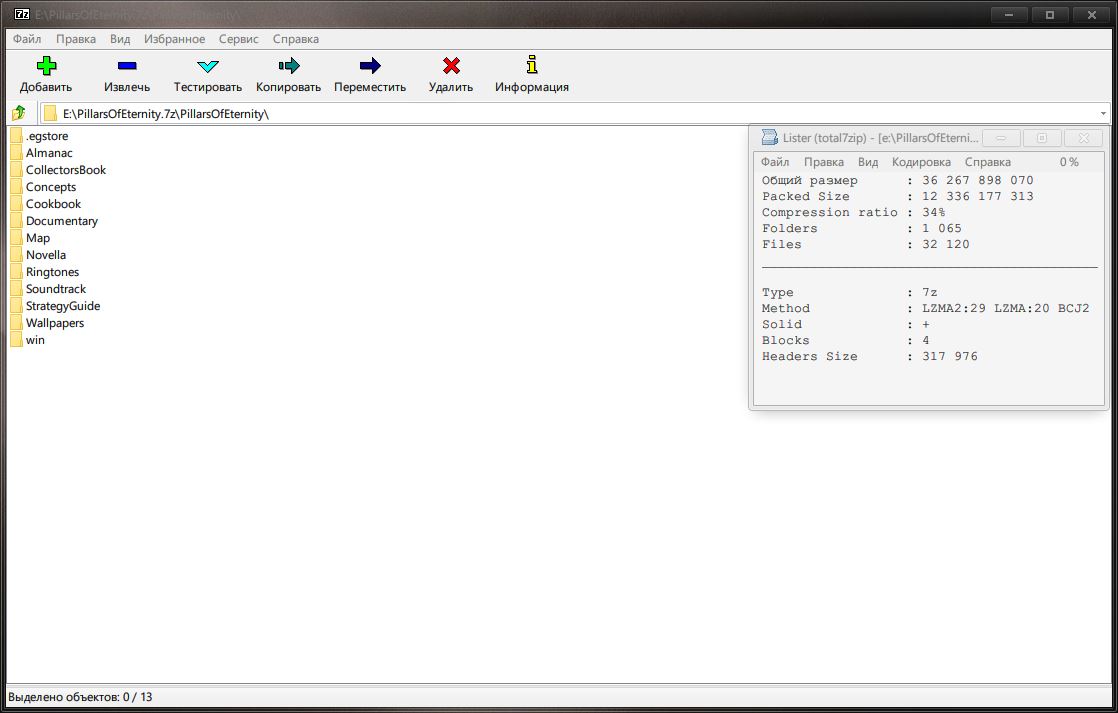Viewport: 1118px width, 713px height.
Task: Click the Move (Переместить) blue arrow icon
Action: 370,66
